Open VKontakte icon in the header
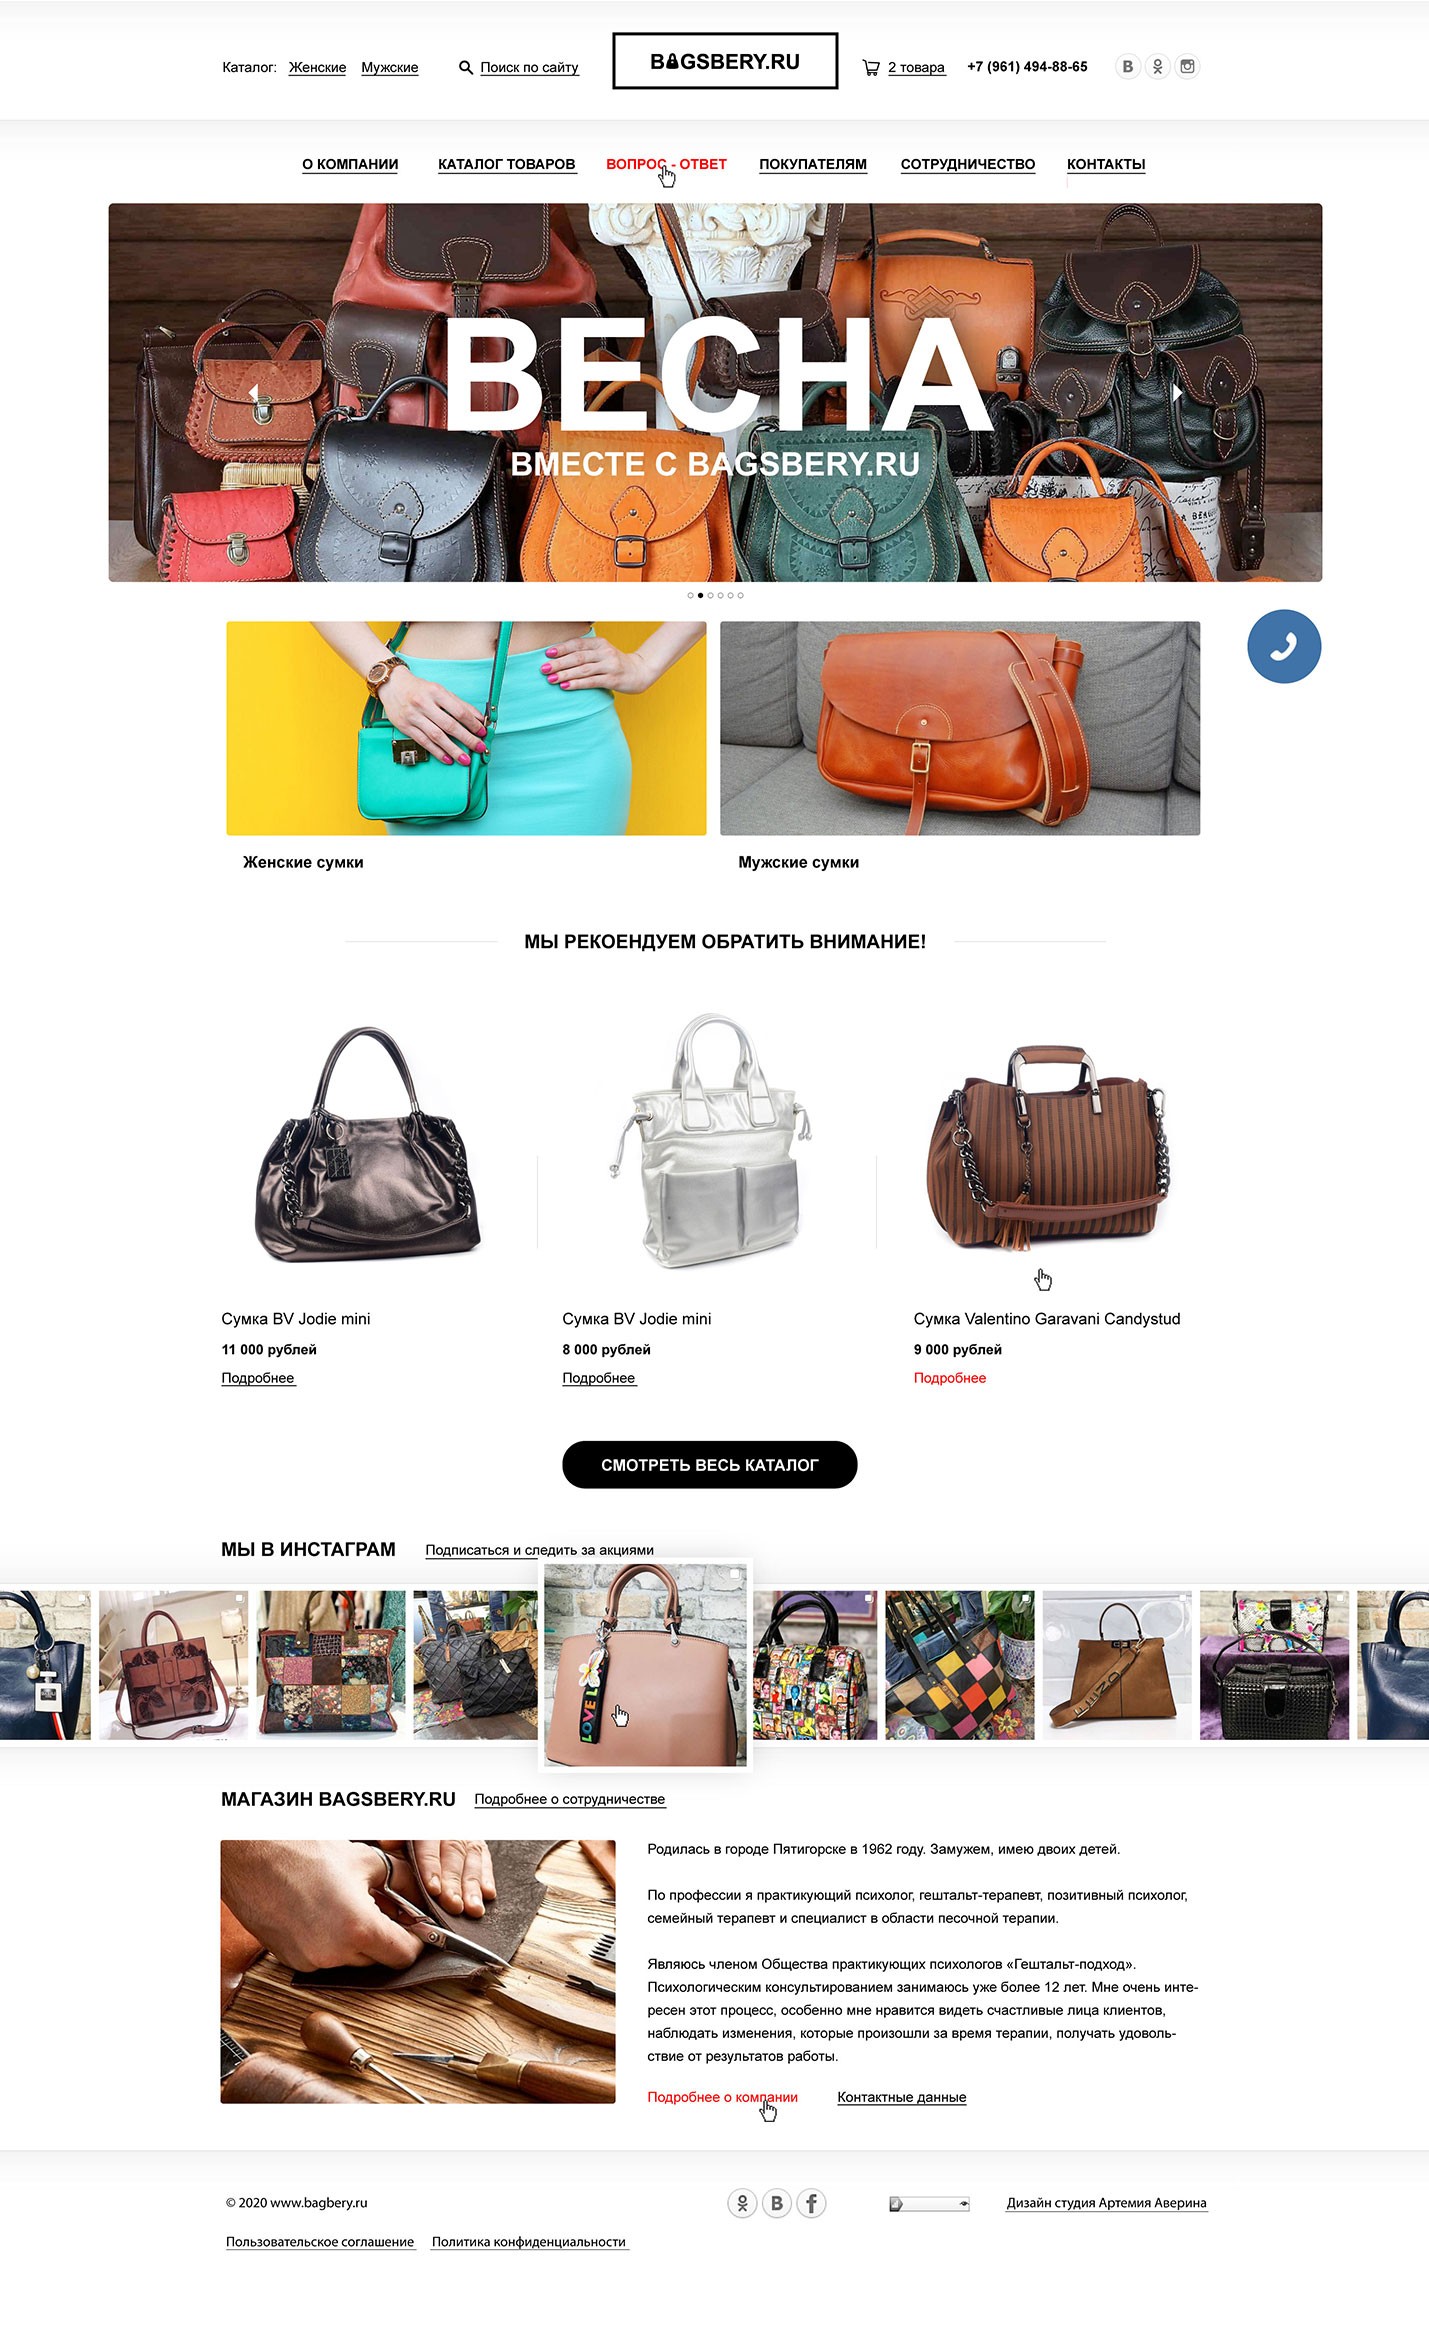Image resolution: width=1429 pixels, height=2332 pixels. click(1127, 67)
